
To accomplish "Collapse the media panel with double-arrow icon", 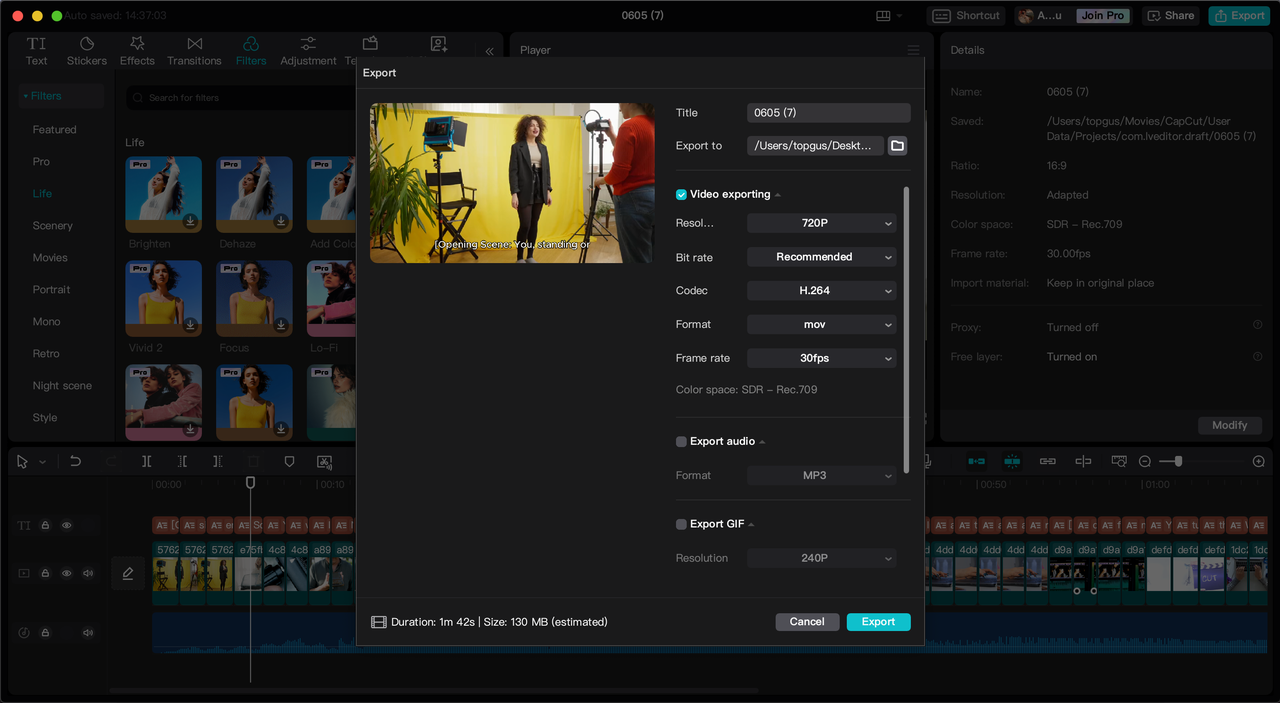I will click(x=489, y=51).
